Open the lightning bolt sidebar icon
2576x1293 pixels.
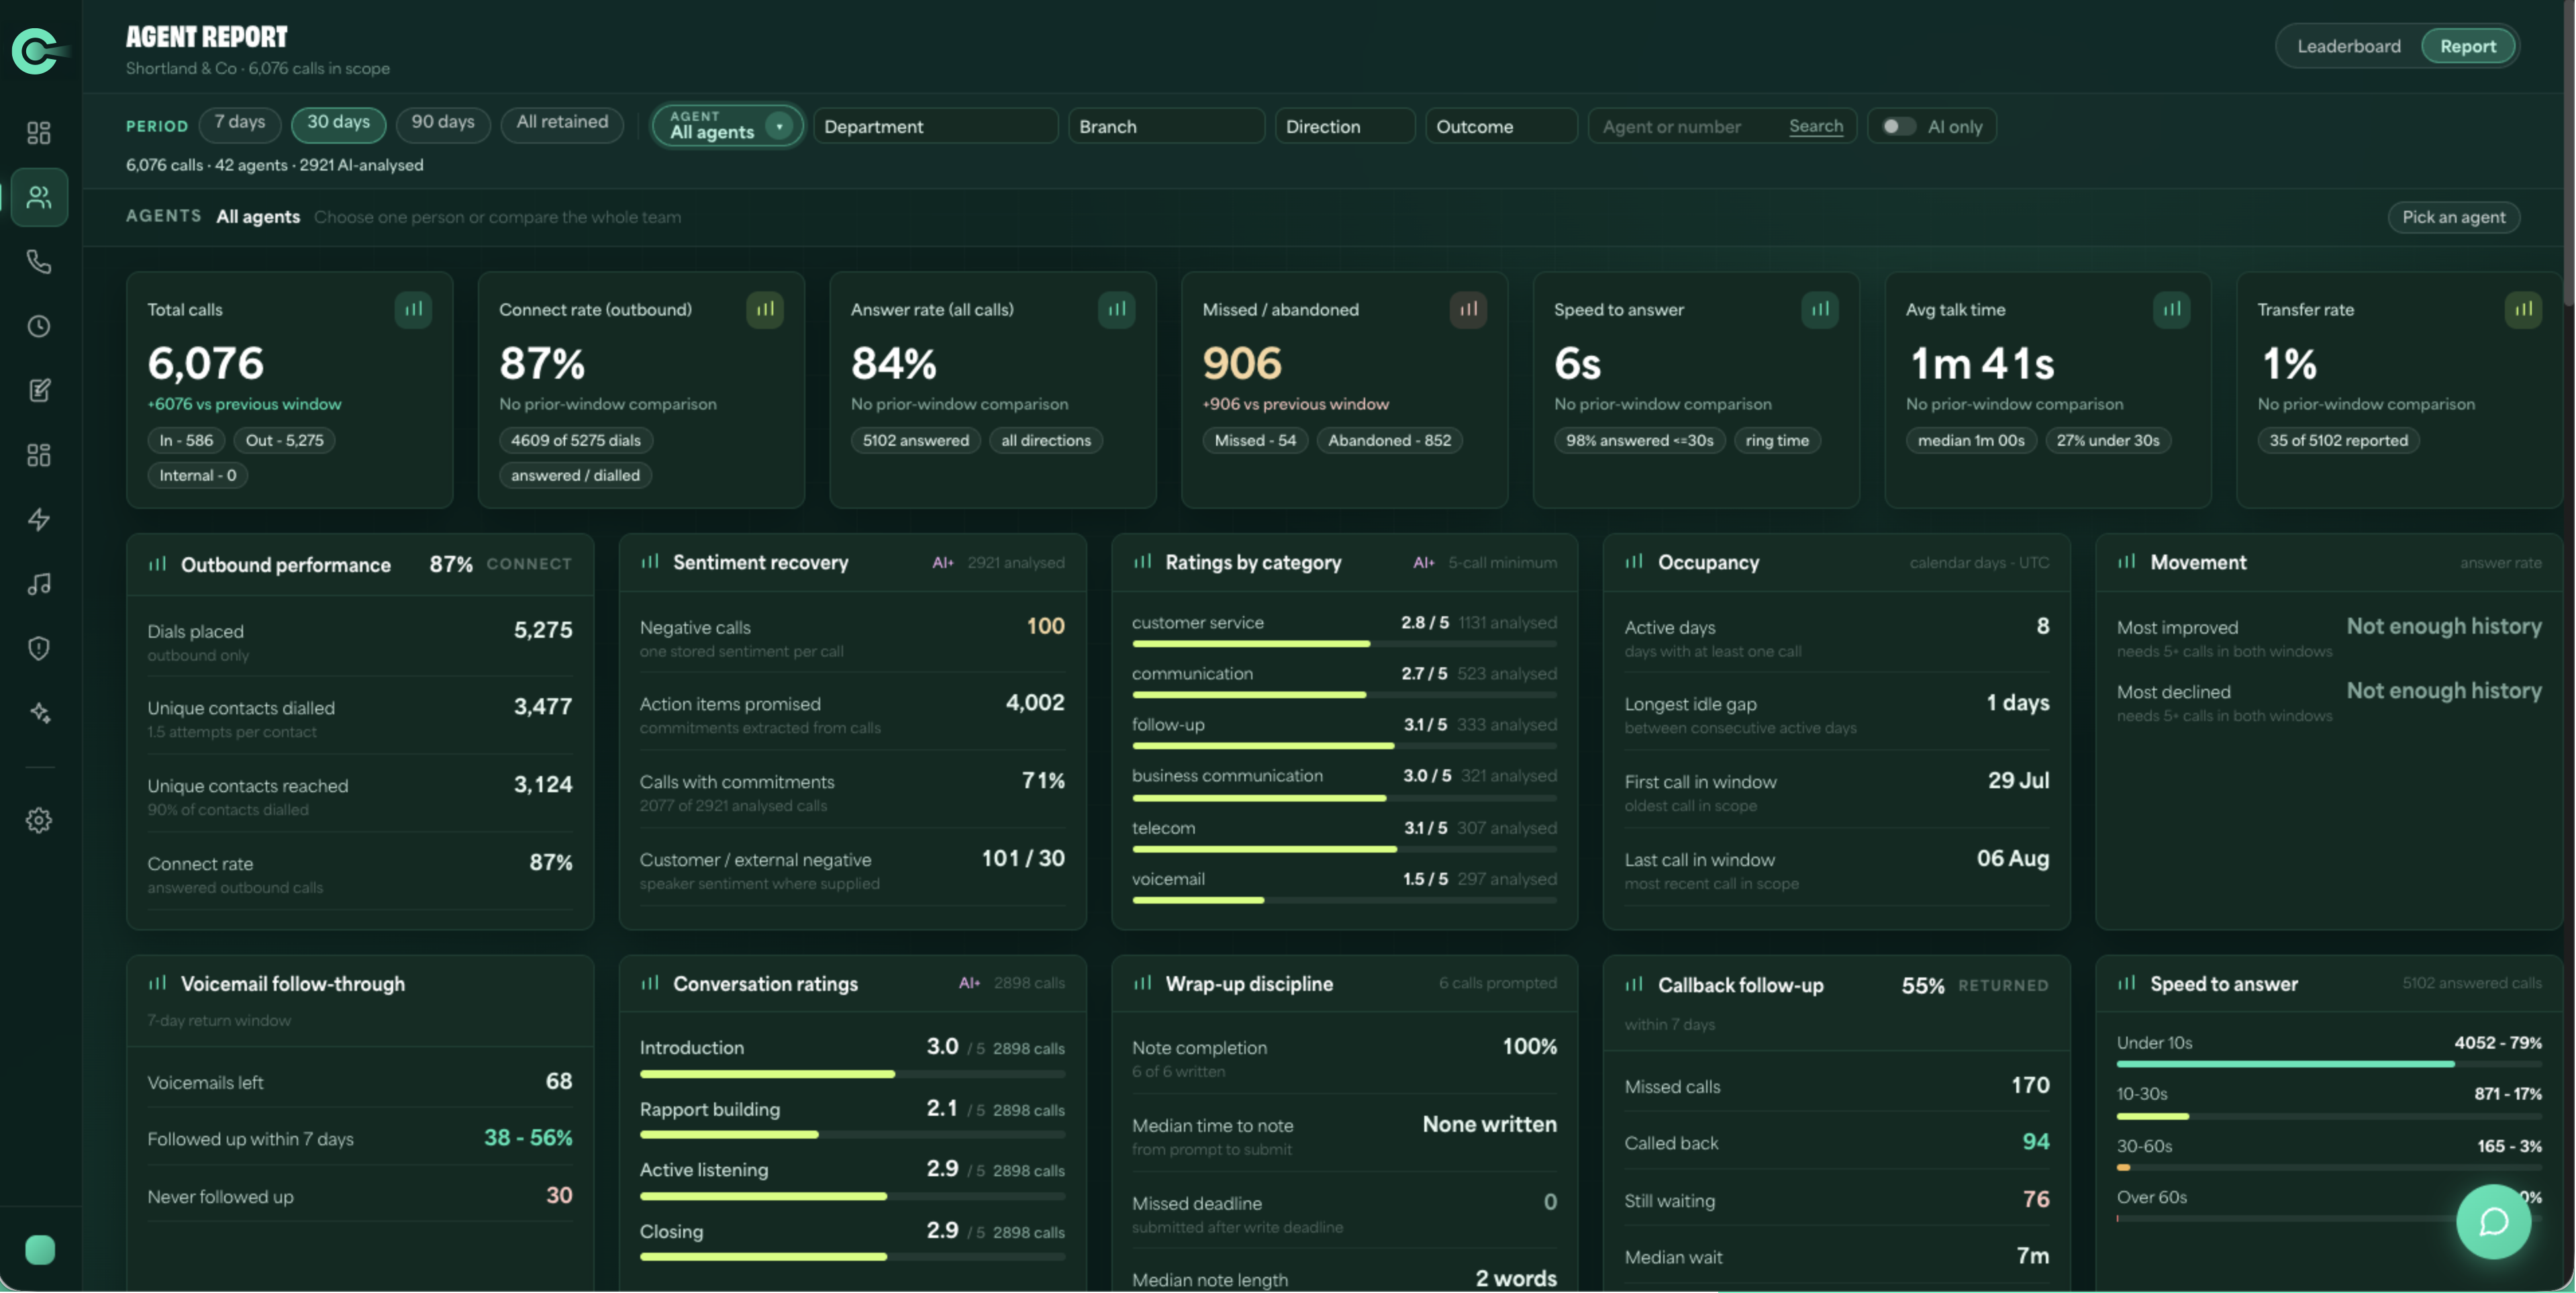(39, 519)
